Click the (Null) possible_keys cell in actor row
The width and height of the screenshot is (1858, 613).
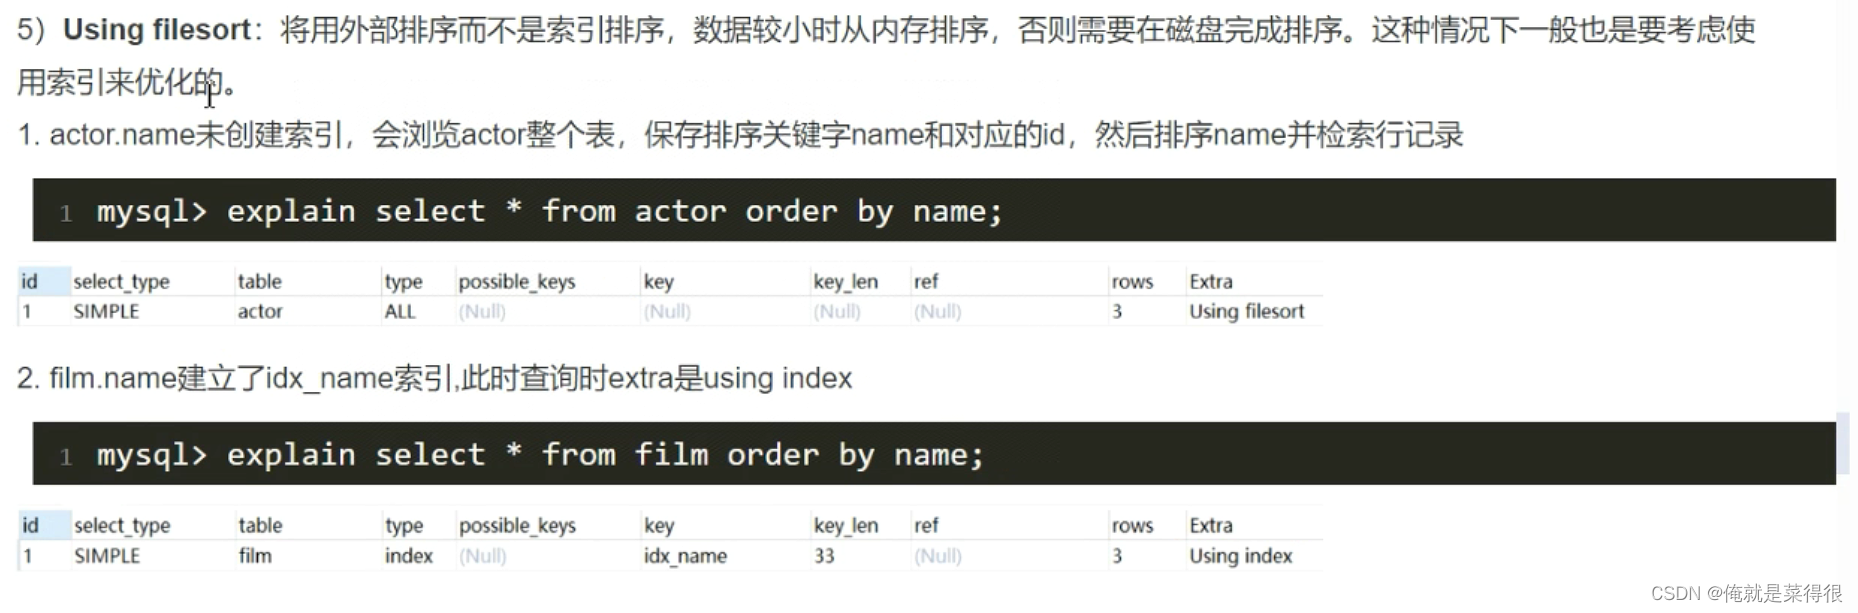tap(482, 312)
